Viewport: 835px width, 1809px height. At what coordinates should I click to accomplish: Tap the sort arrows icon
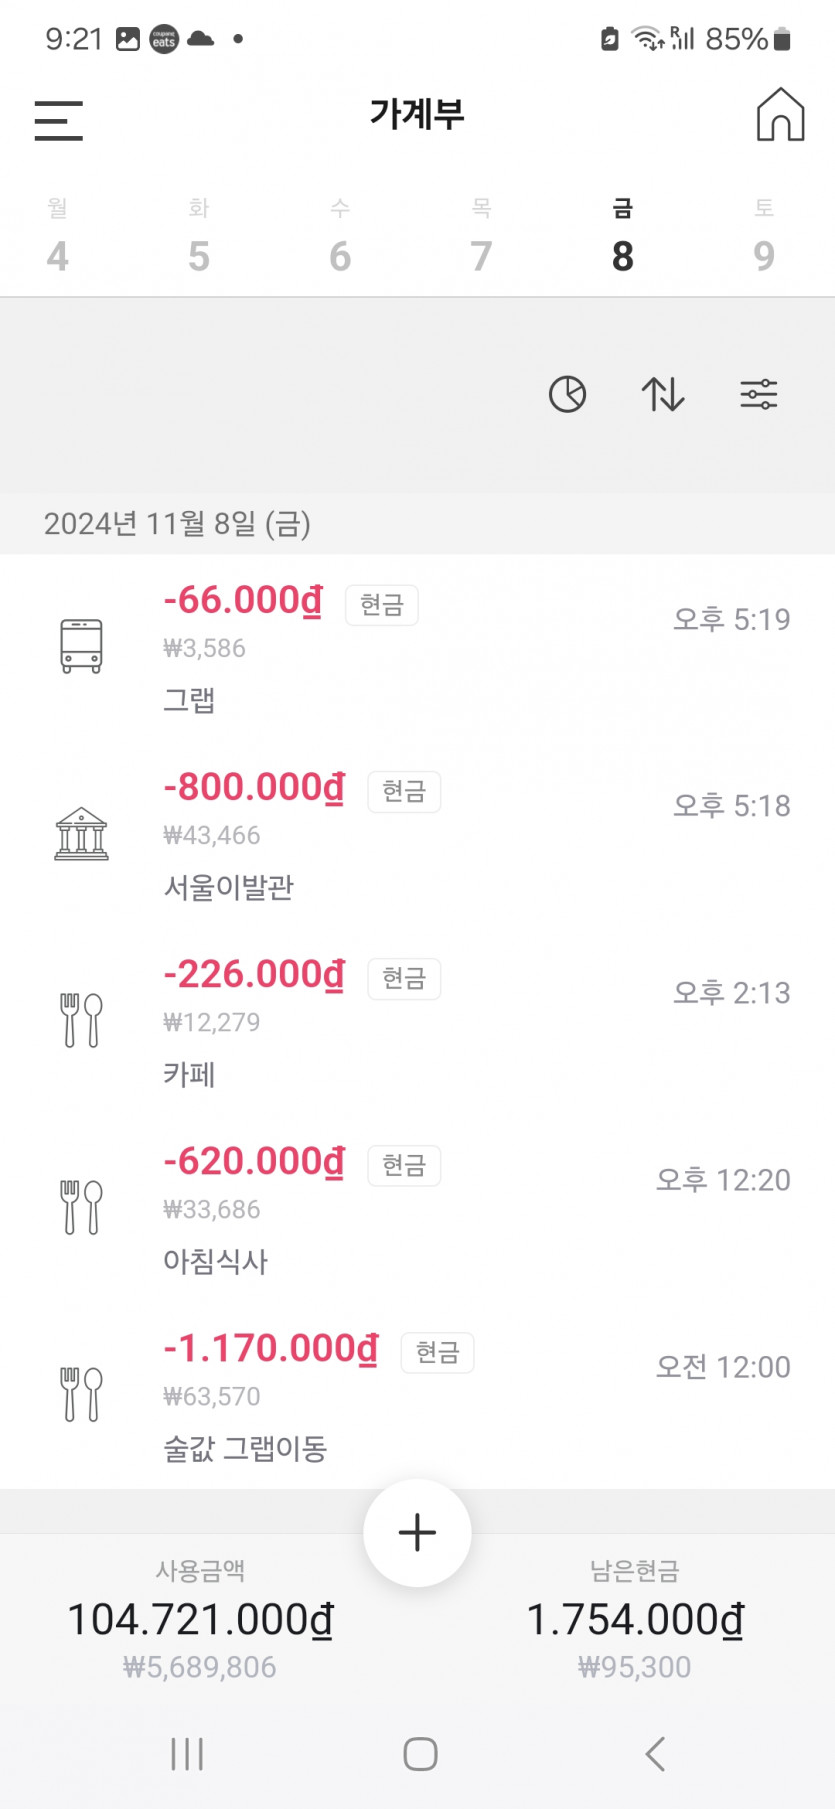point(663,394)
